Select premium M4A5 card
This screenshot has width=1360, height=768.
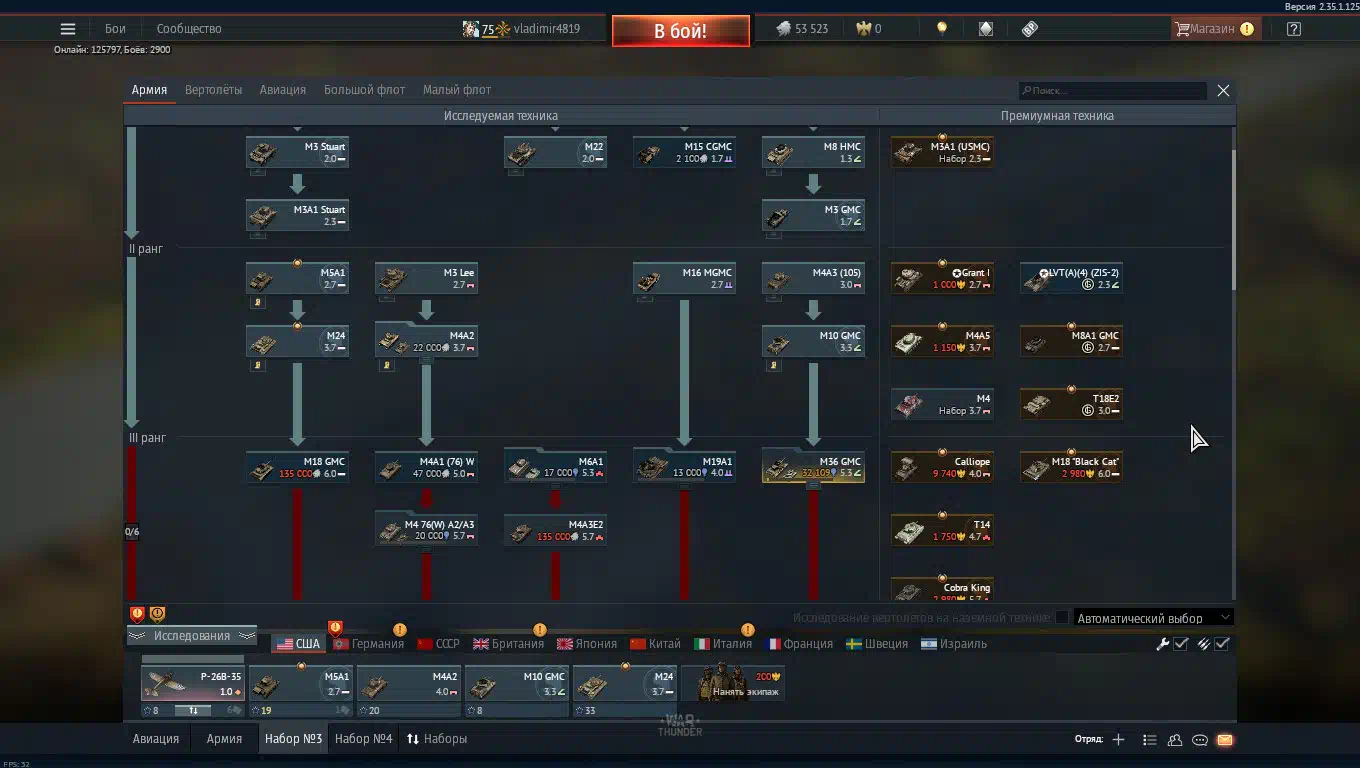[x=942, y=342]
